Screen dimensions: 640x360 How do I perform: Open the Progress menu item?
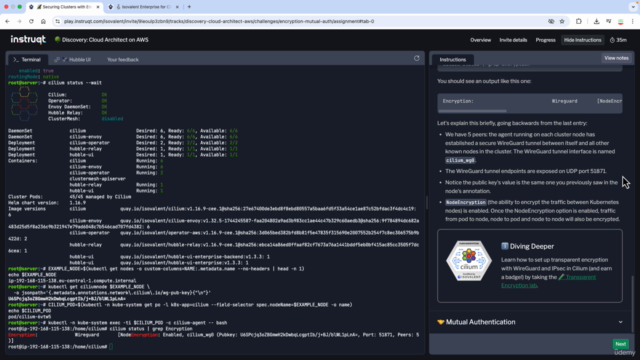545,40
